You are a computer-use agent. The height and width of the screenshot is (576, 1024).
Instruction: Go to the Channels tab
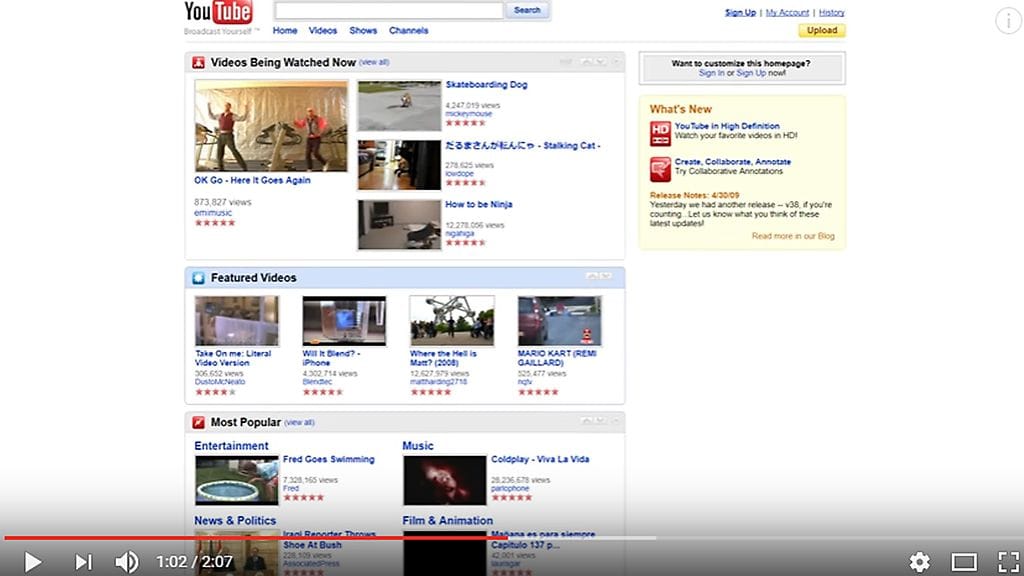coord(408,31)
